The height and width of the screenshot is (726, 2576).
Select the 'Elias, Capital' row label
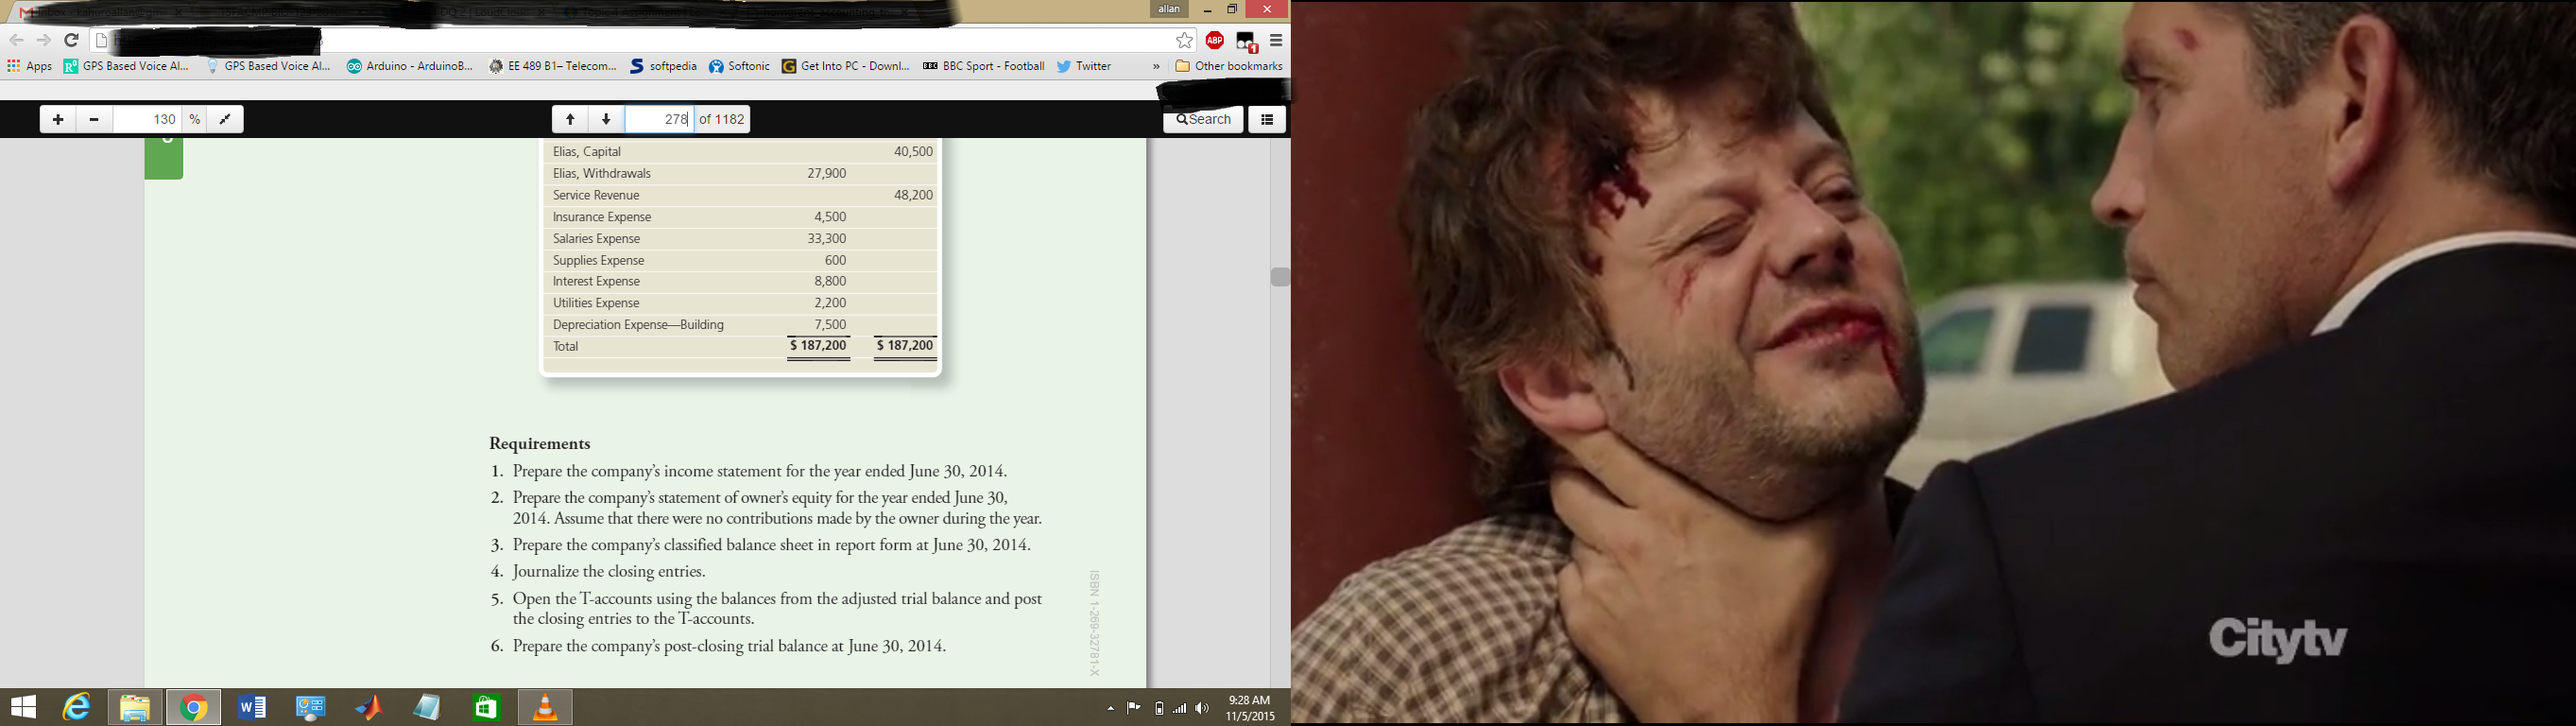[587, 152]
